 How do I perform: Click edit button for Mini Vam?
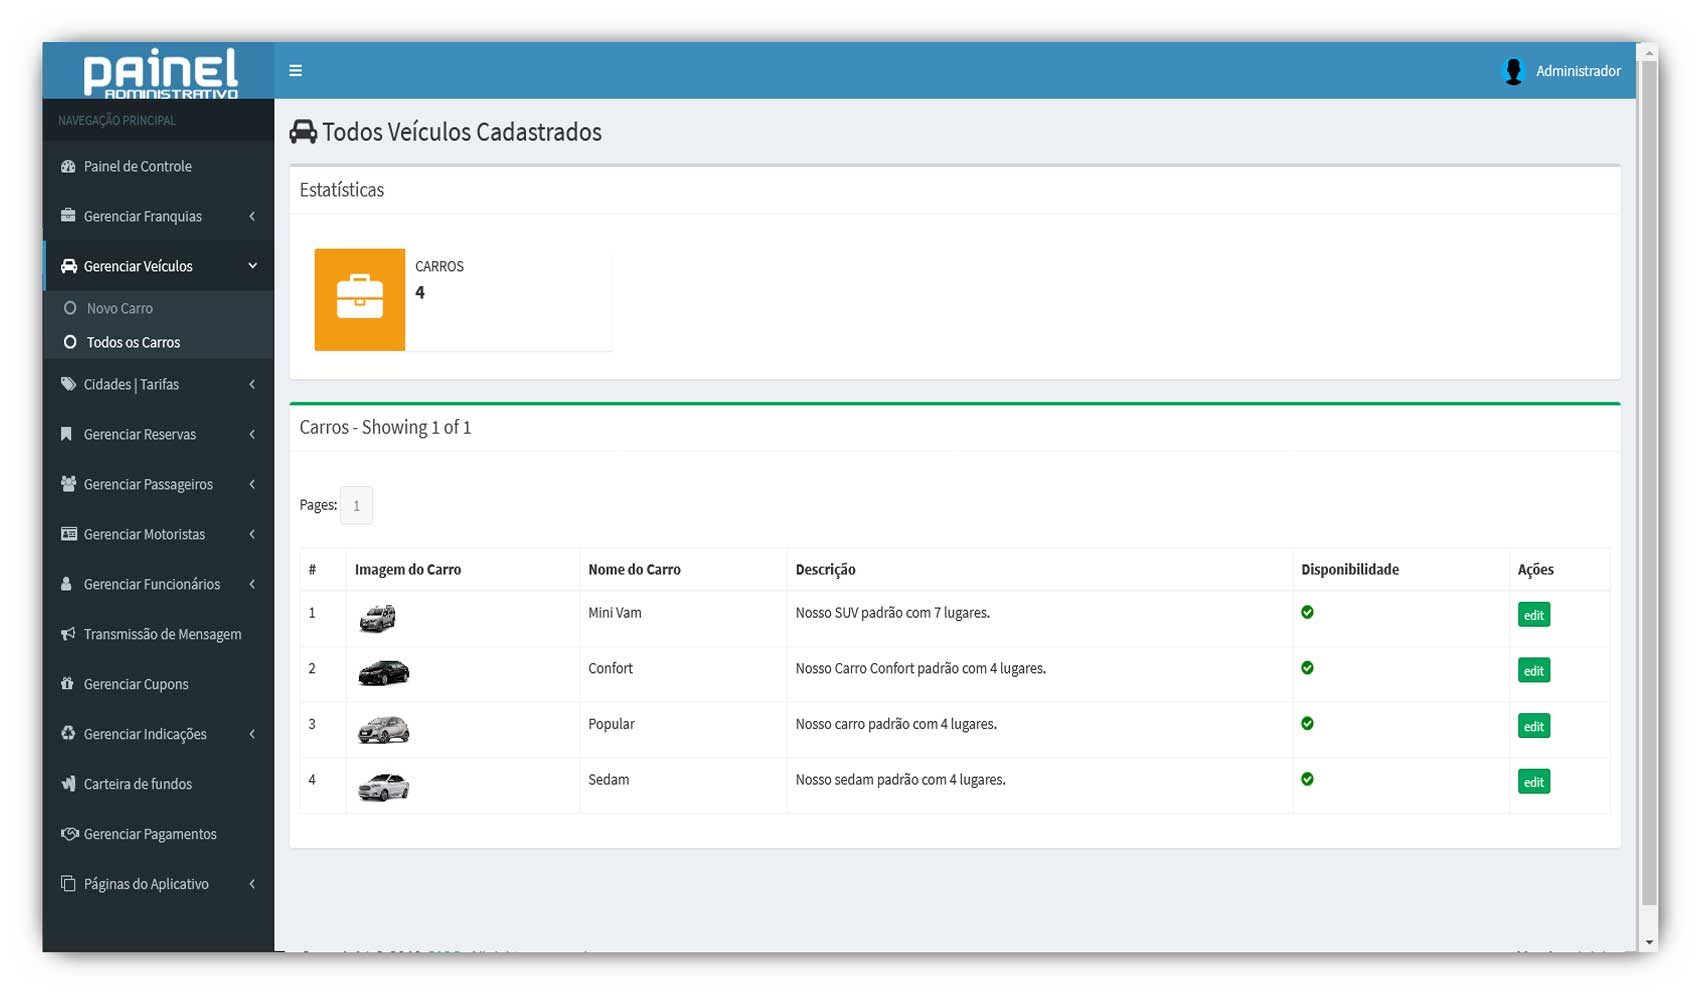point(1534,615)
